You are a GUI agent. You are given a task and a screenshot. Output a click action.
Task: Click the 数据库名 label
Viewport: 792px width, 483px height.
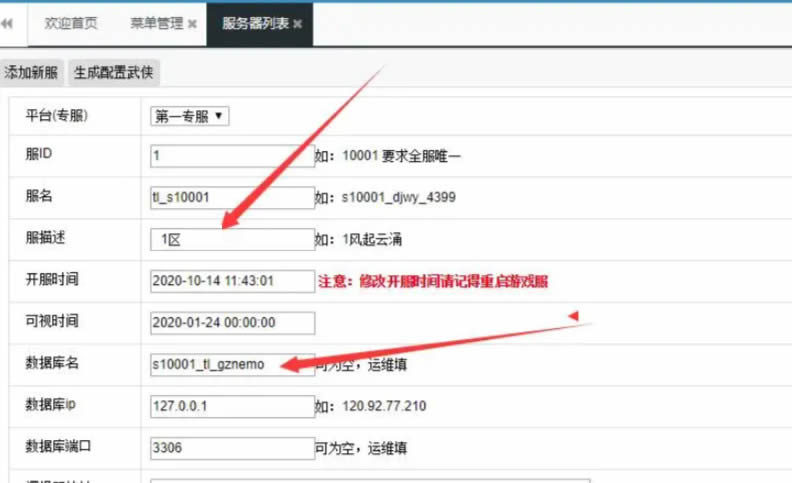pos(52,363)
